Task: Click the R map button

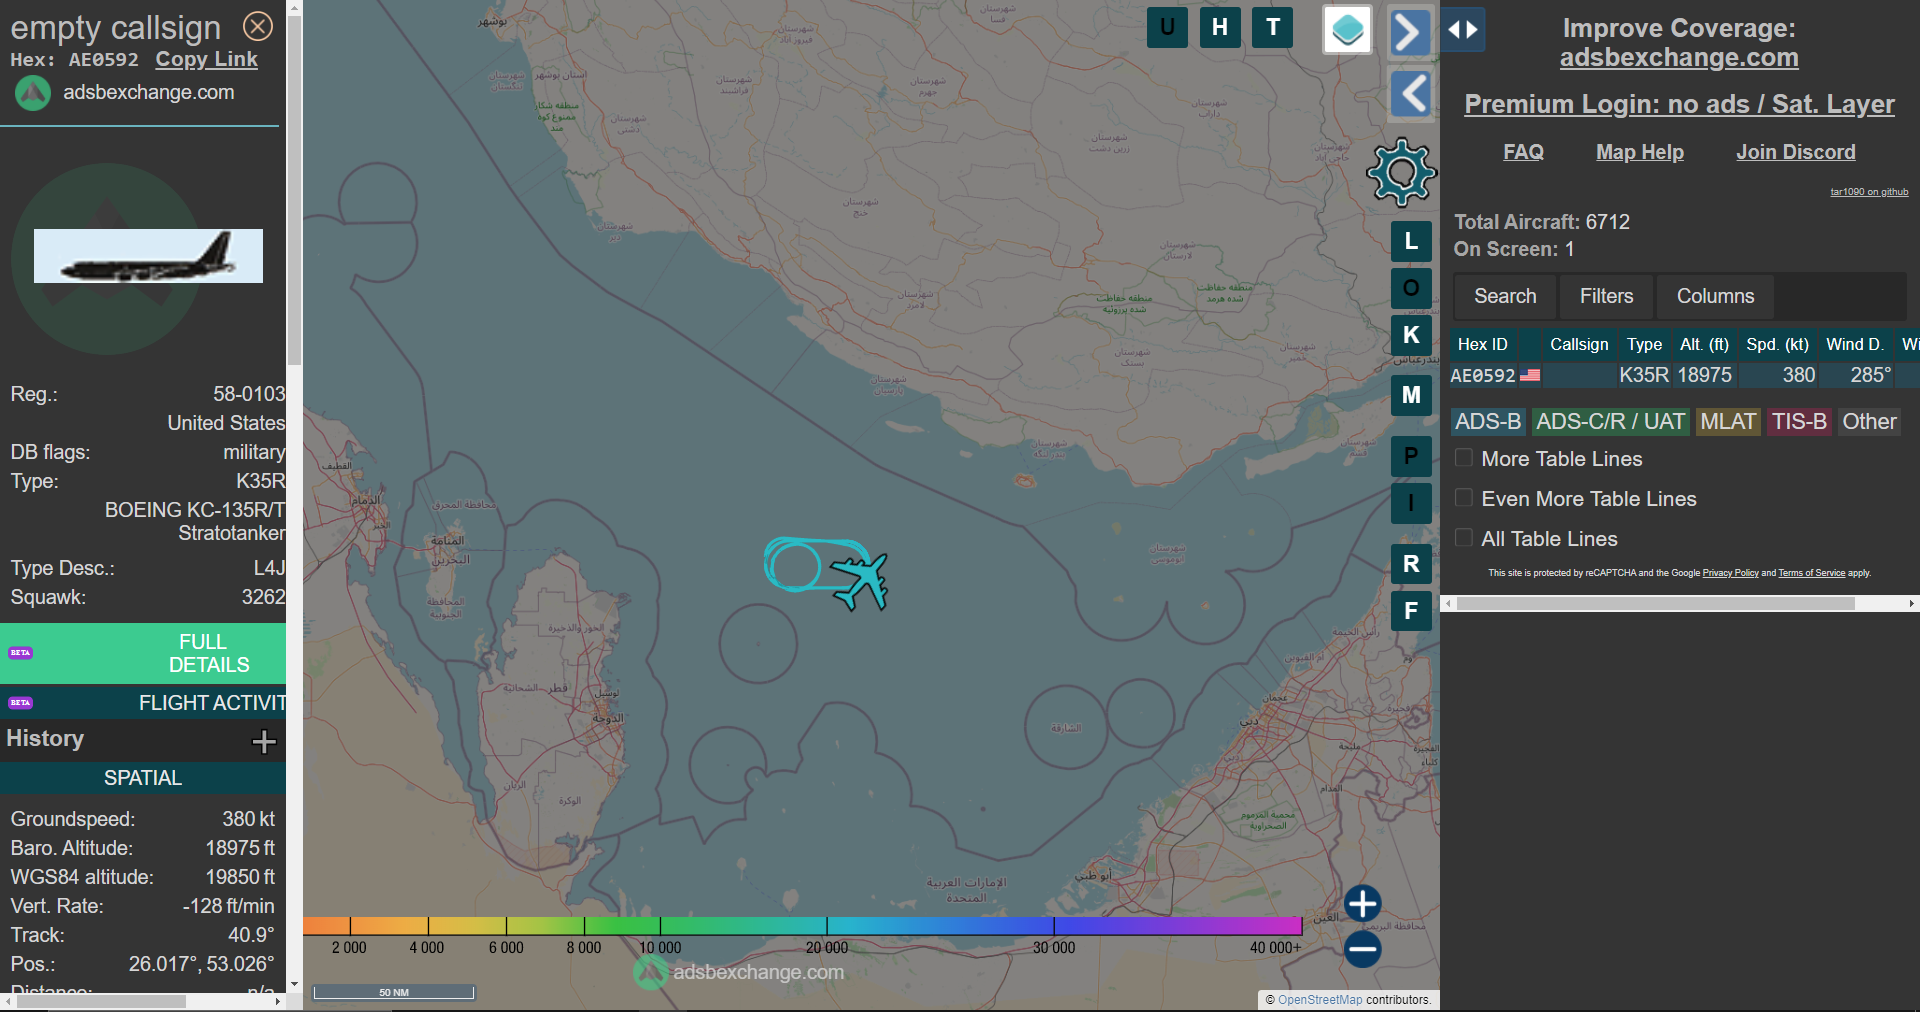Action: pyautogui.click(x=1411, y=564)
